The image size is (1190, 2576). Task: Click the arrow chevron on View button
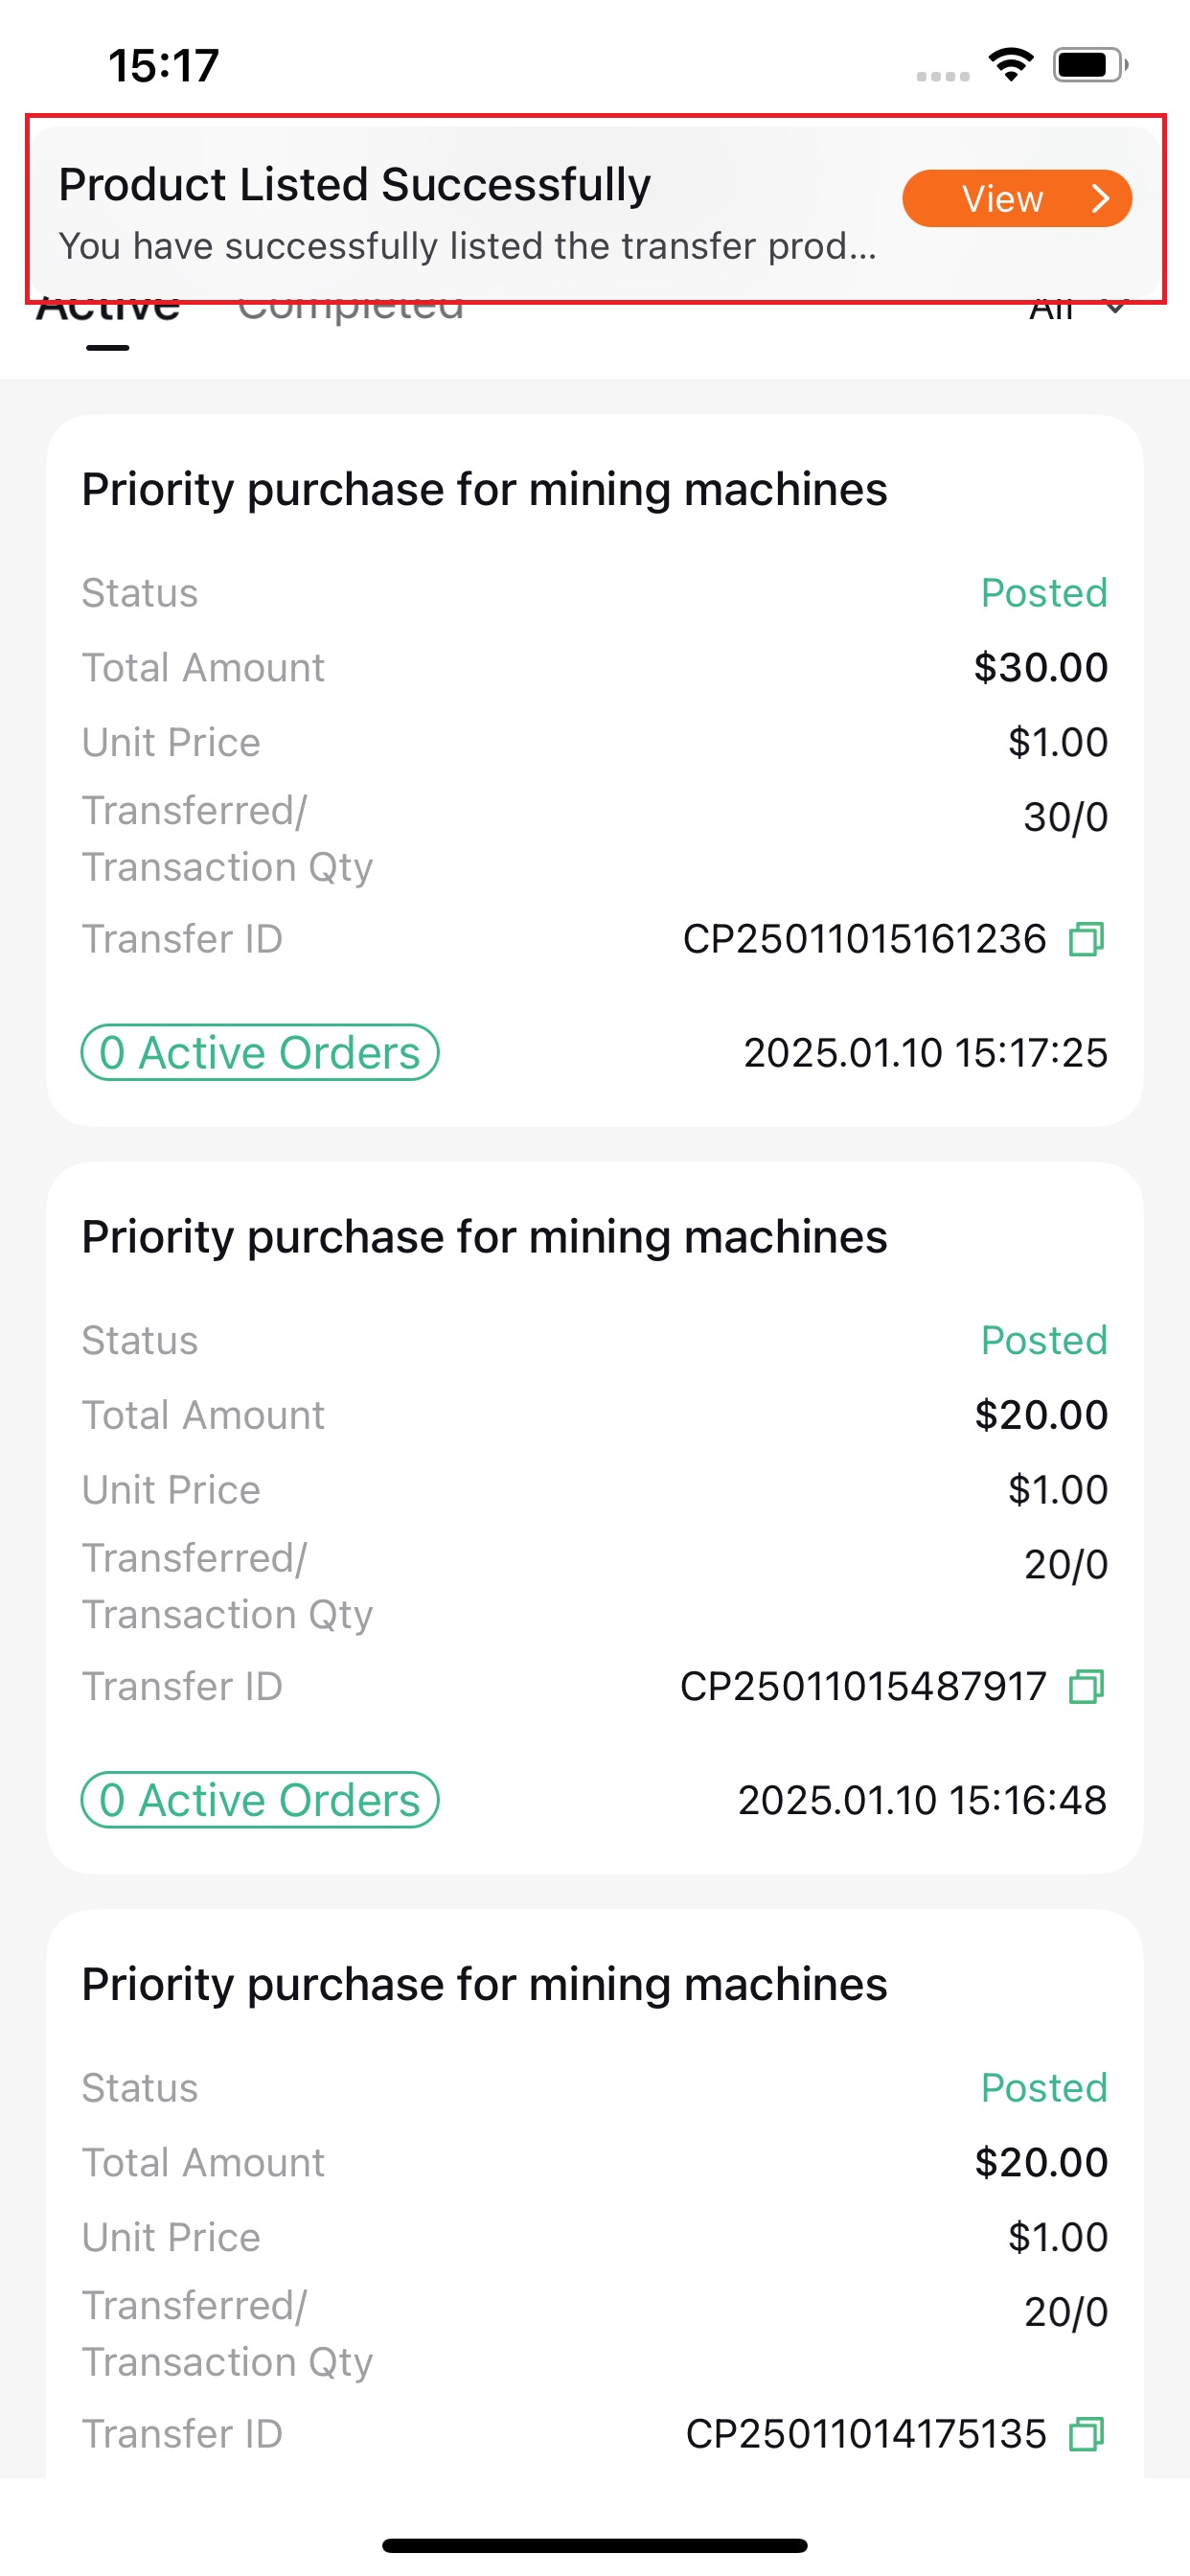coord(1100,198)
